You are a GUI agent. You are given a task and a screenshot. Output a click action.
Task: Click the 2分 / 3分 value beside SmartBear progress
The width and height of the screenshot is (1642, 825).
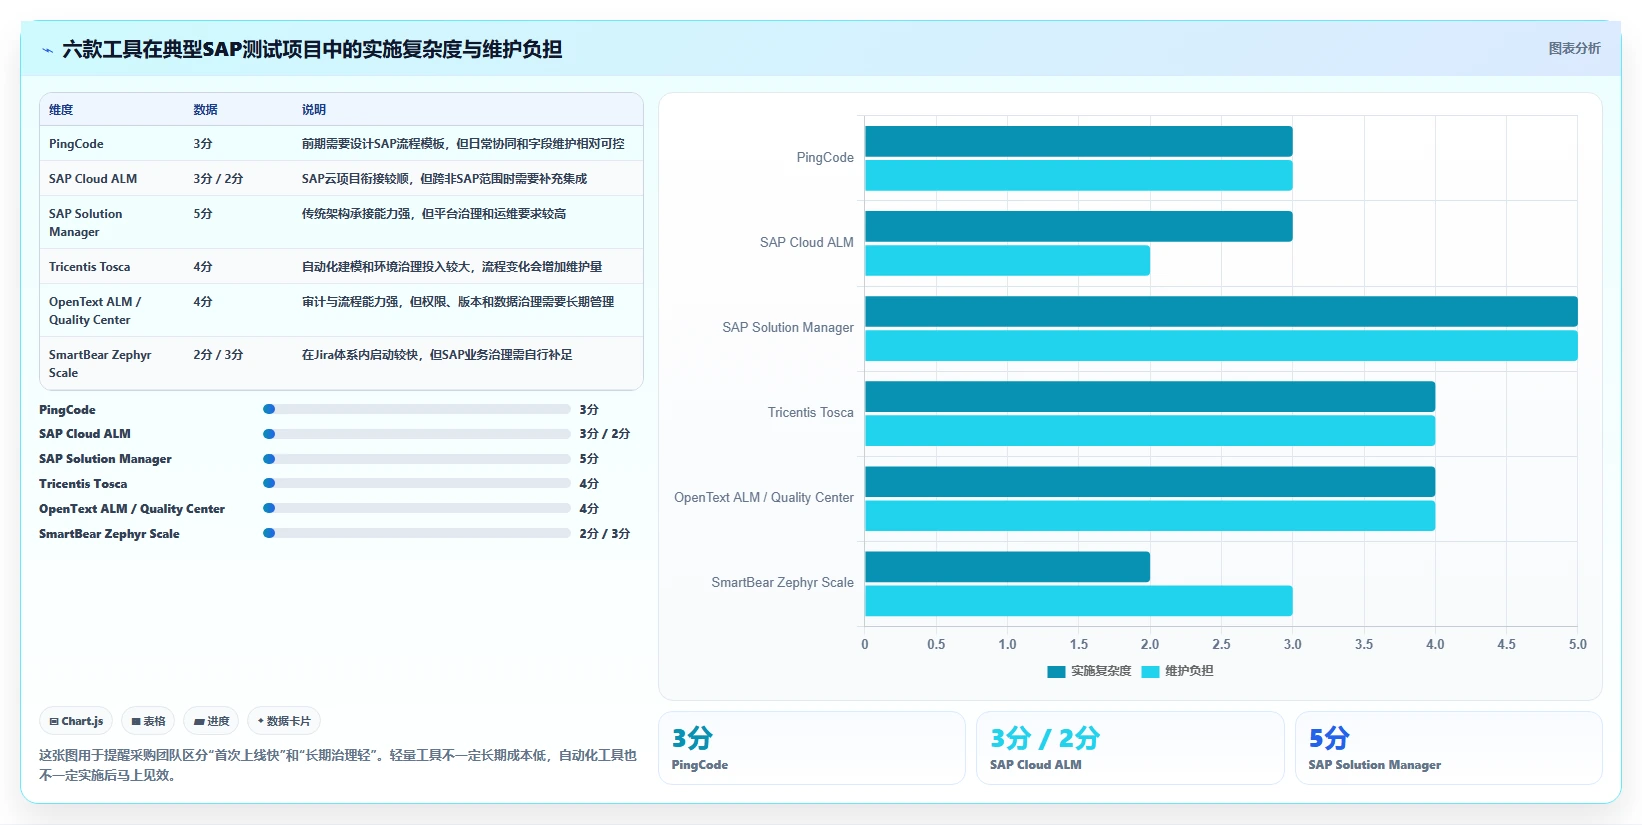click(605, 534)
